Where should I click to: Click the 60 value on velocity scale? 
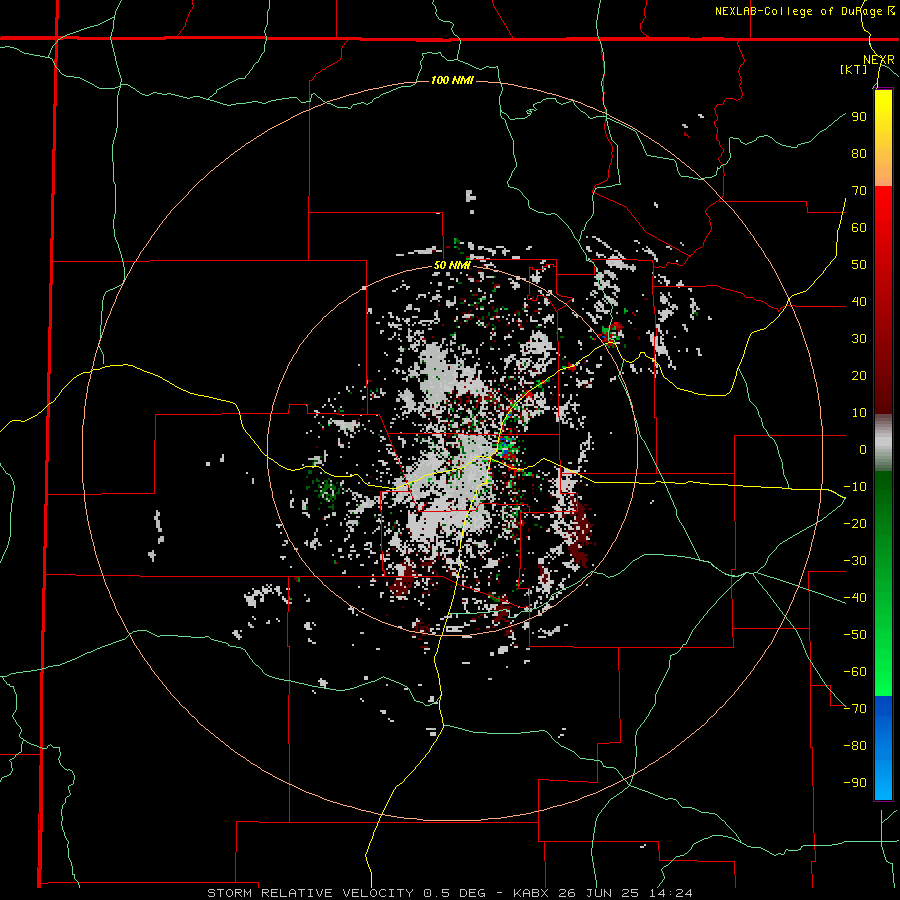(859, 228)
